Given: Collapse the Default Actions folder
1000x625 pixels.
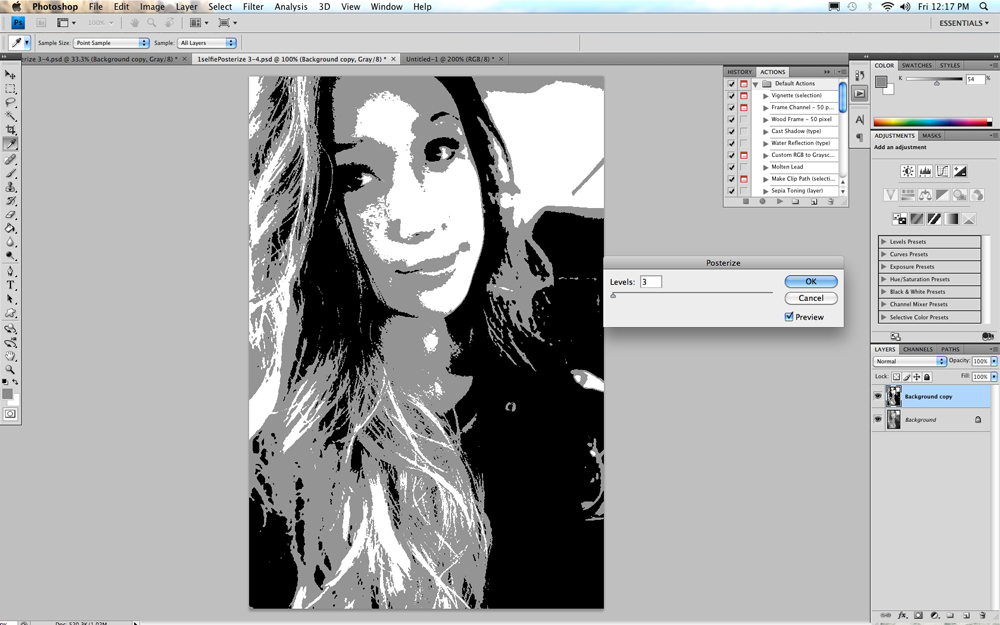Looking at the screenshot, I should coord(756,84).
